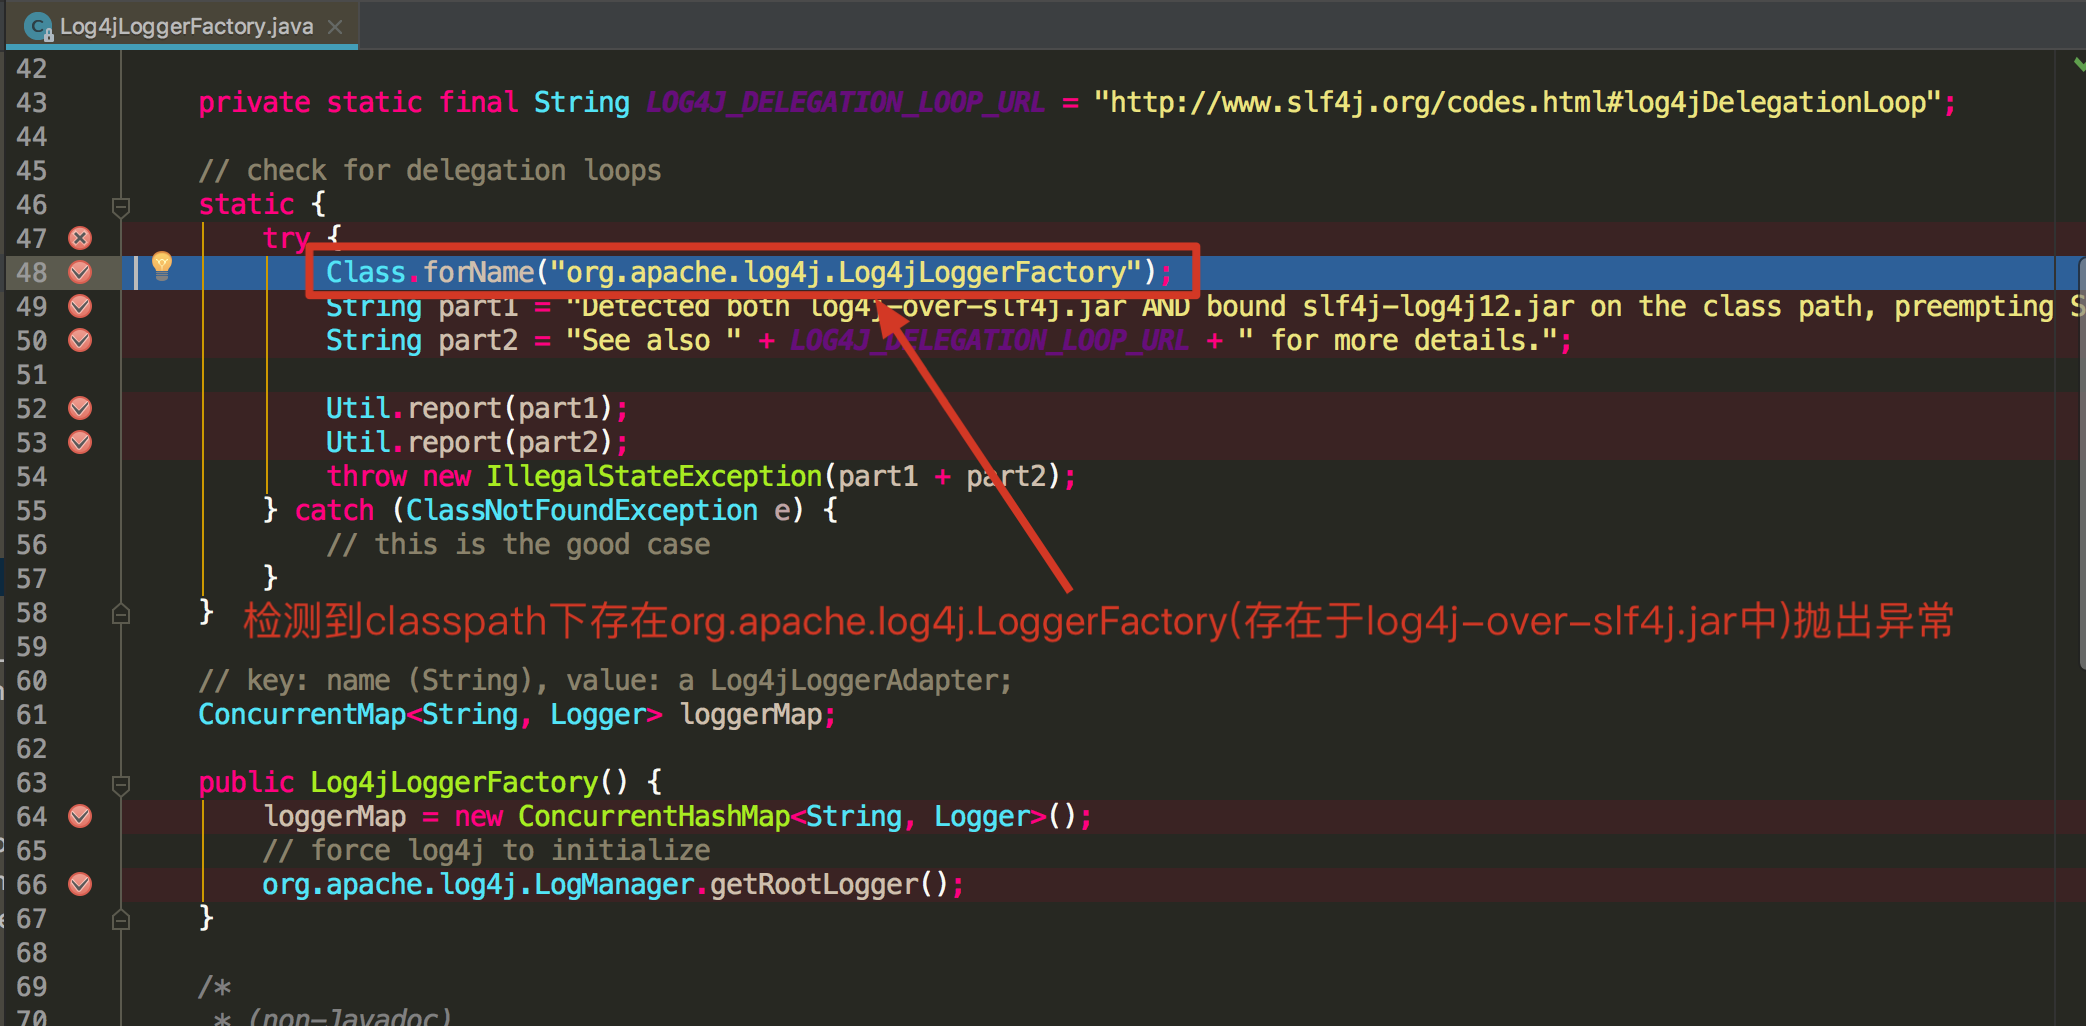Click ClassNotFoundException in the catch clause
This screenshot has width=2086, height=1026.
582,510
